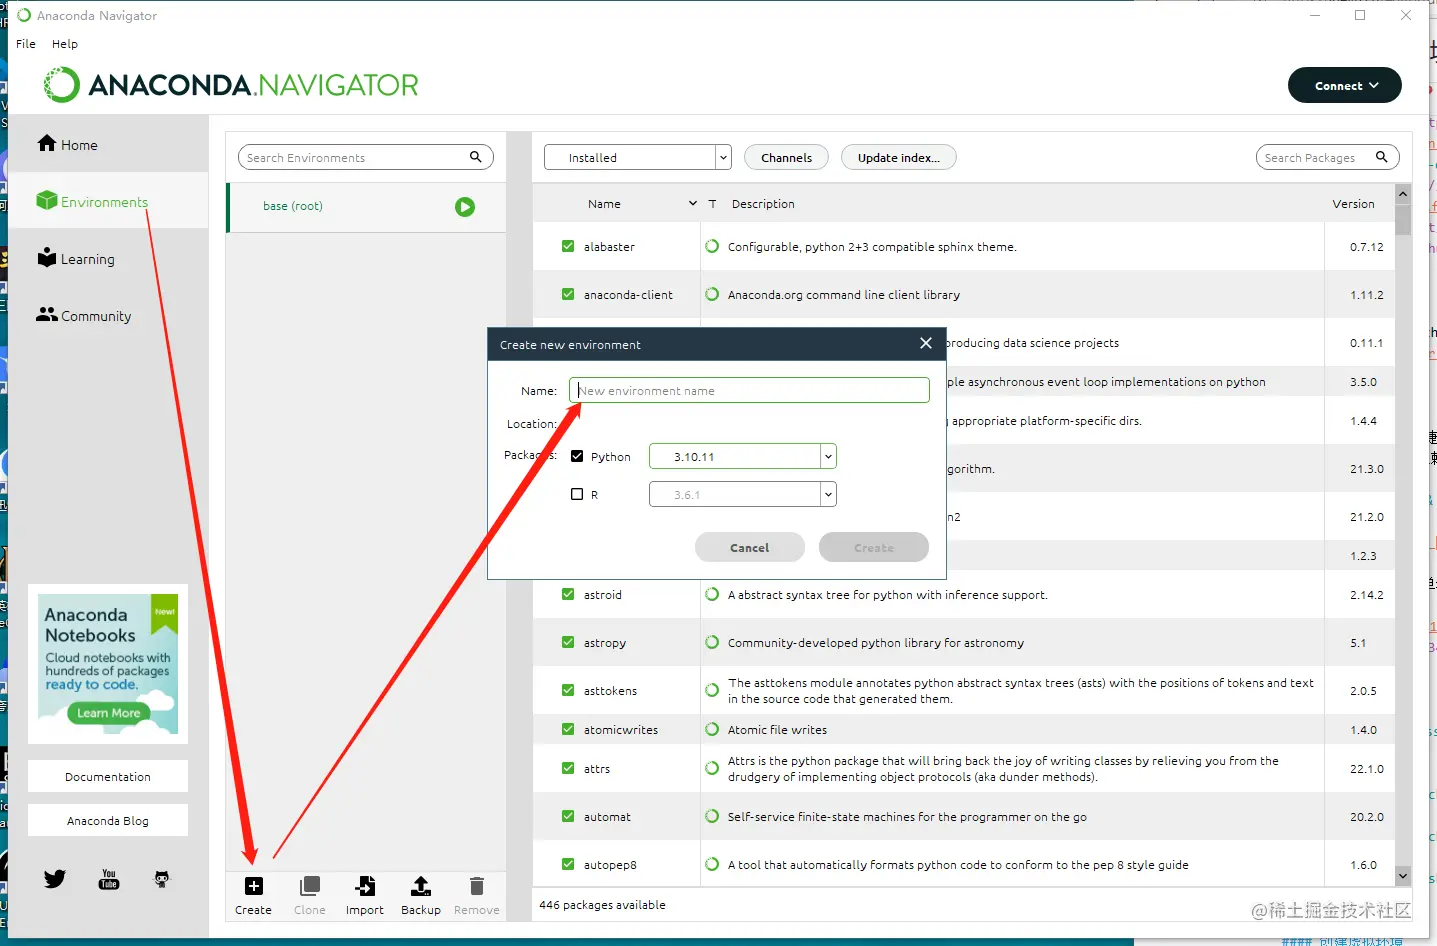Click the package list scrollbar down arrow
This screenshot has width=1437, height=946.
click(x=1403, y=876)
